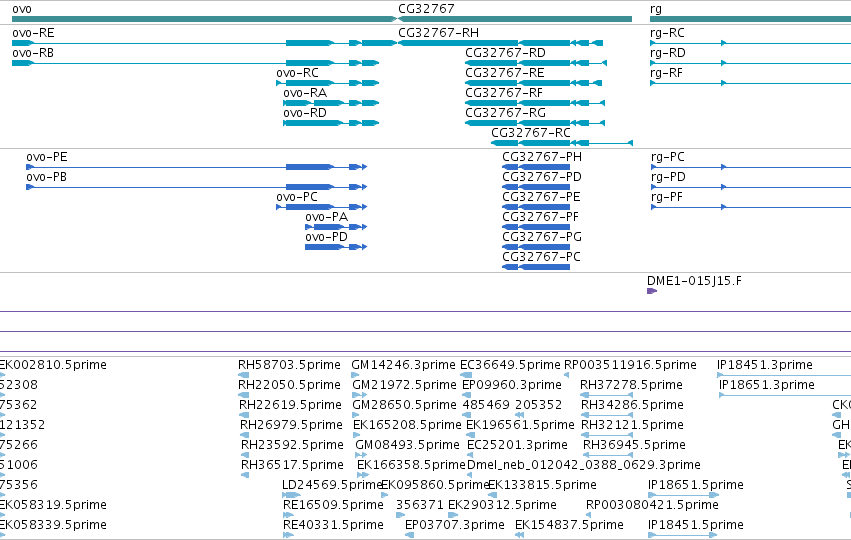Select protein label rg-PC

coord(668,157)
